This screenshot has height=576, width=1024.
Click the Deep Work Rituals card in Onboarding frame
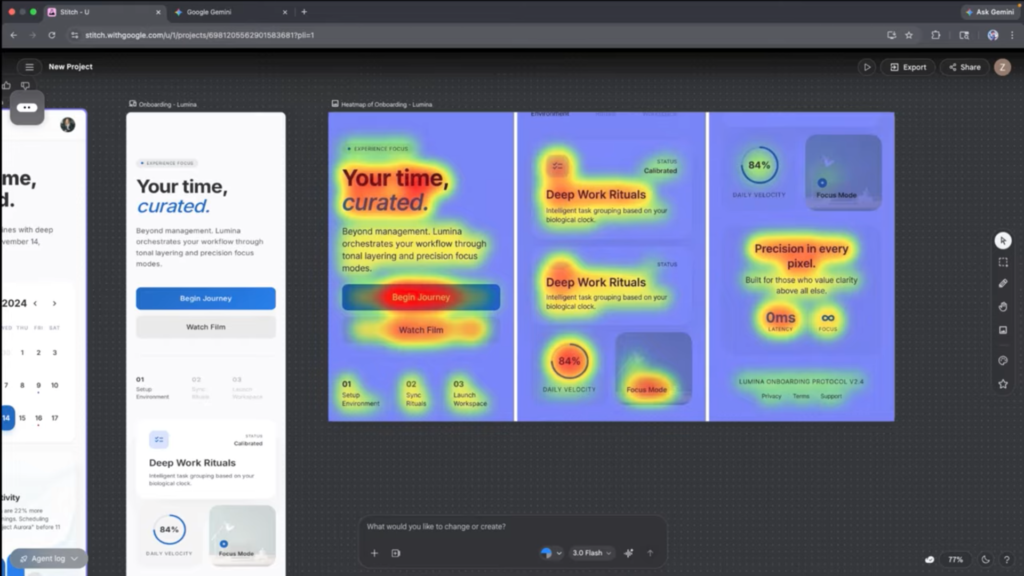click(206, 459)
